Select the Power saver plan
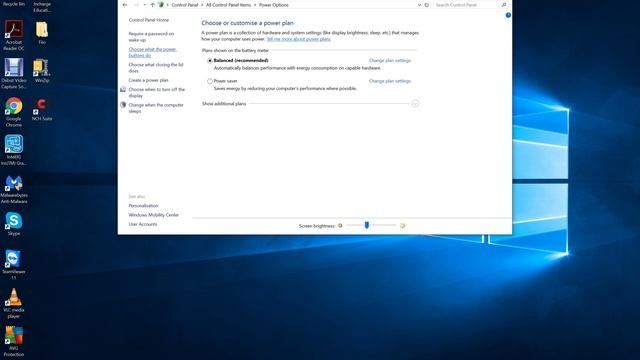Viewport: 640px width, 360px height. [x=210, y=81]
